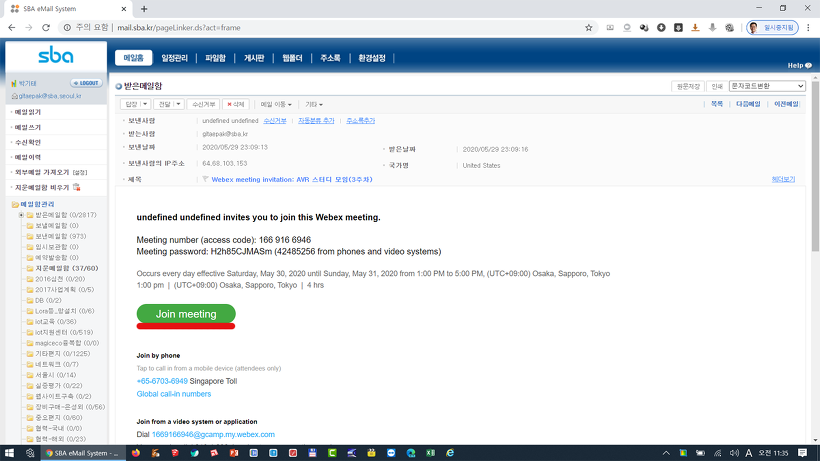Click the sba logo

[x=56, y=55]
